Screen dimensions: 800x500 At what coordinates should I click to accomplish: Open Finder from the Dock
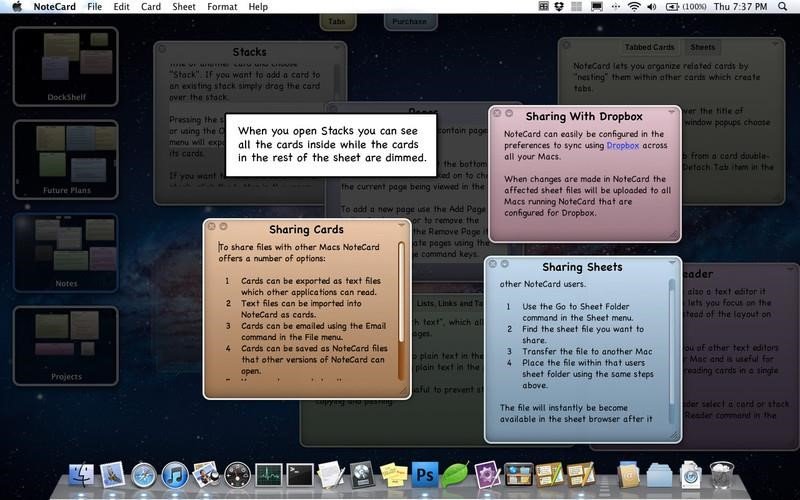click(x=81, y=474)
